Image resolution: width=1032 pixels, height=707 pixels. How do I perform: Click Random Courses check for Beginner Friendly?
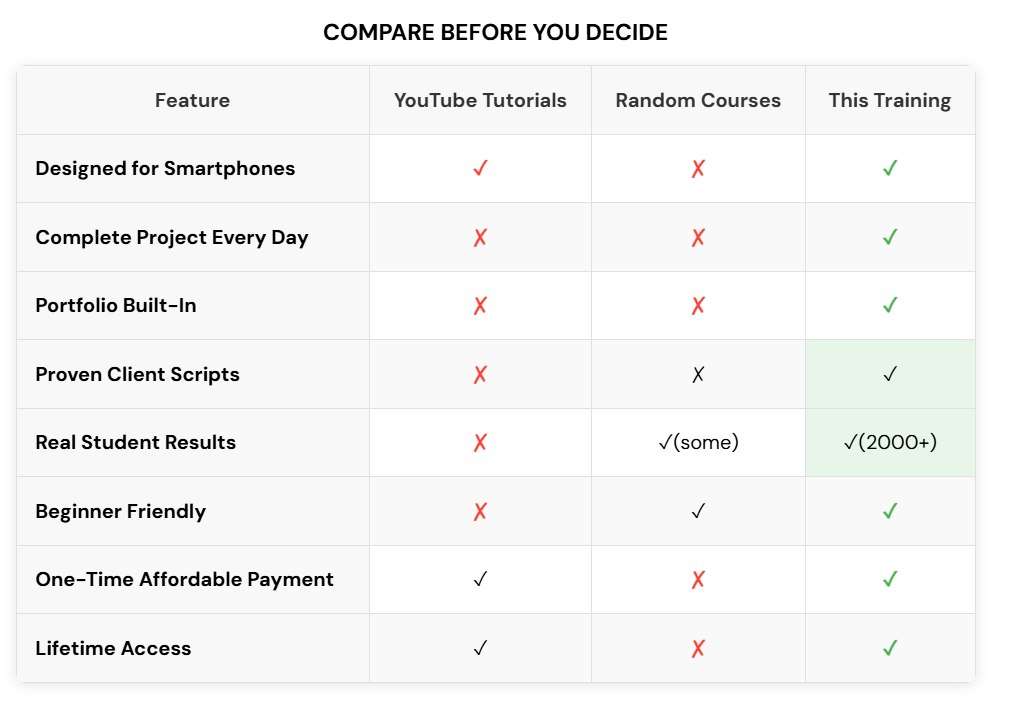[698, 511]
